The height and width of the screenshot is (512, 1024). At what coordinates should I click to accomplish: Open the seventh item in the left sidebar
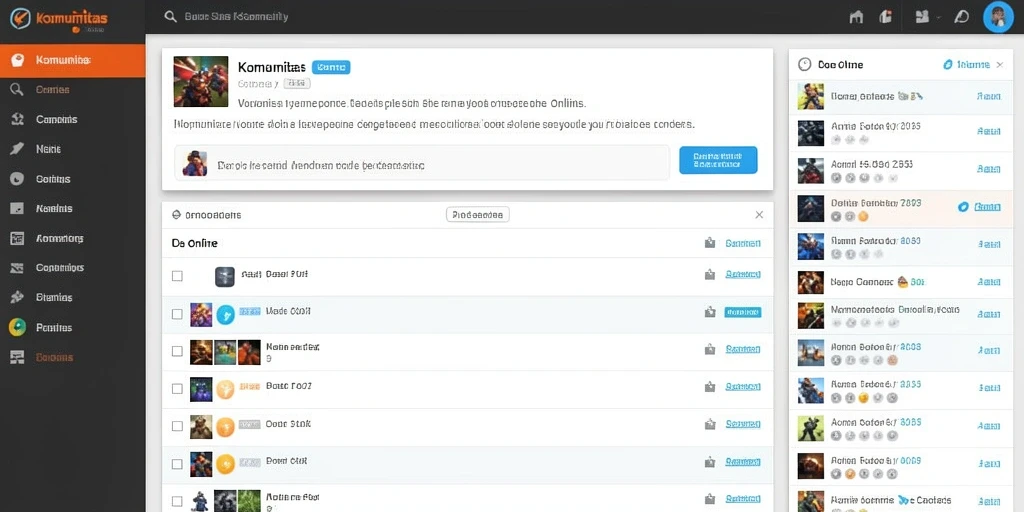click(72, 238)
